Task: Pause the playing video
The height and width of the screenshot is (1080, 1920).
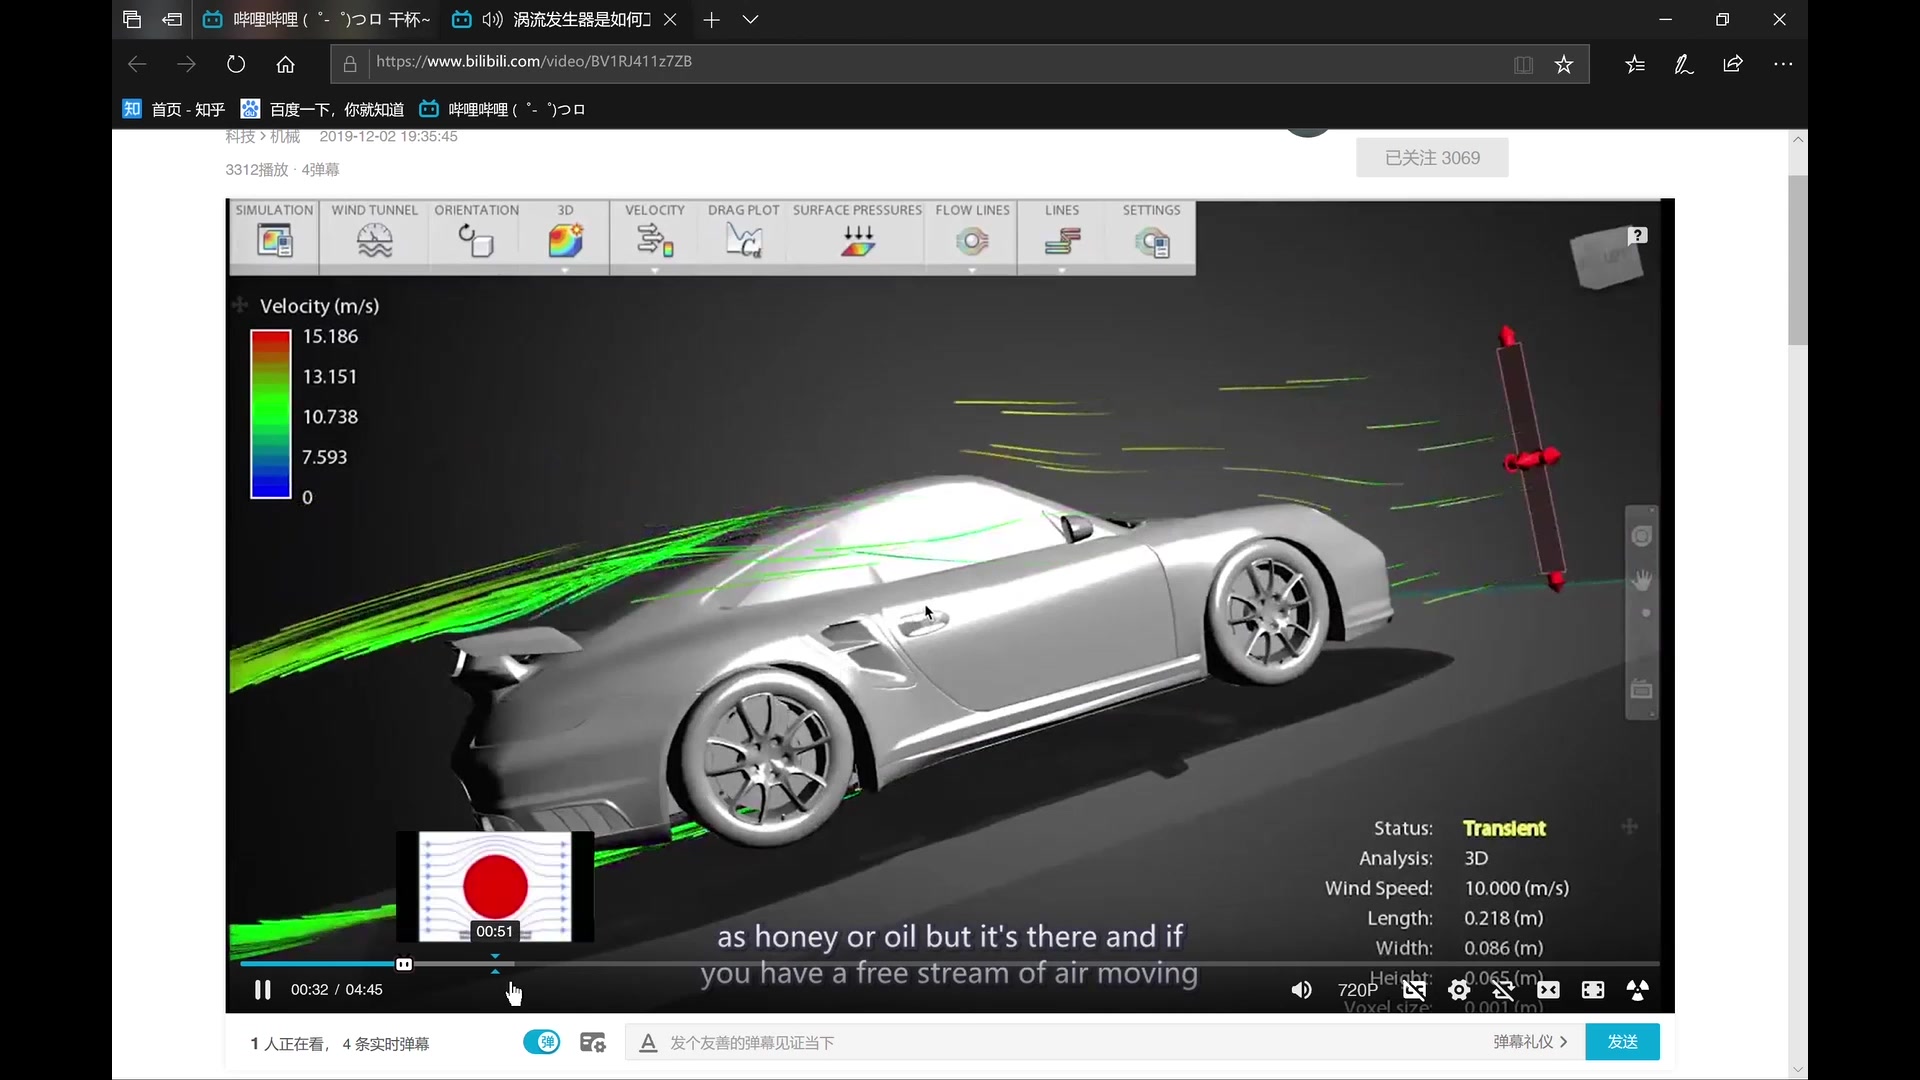Action: click(262, 989)
